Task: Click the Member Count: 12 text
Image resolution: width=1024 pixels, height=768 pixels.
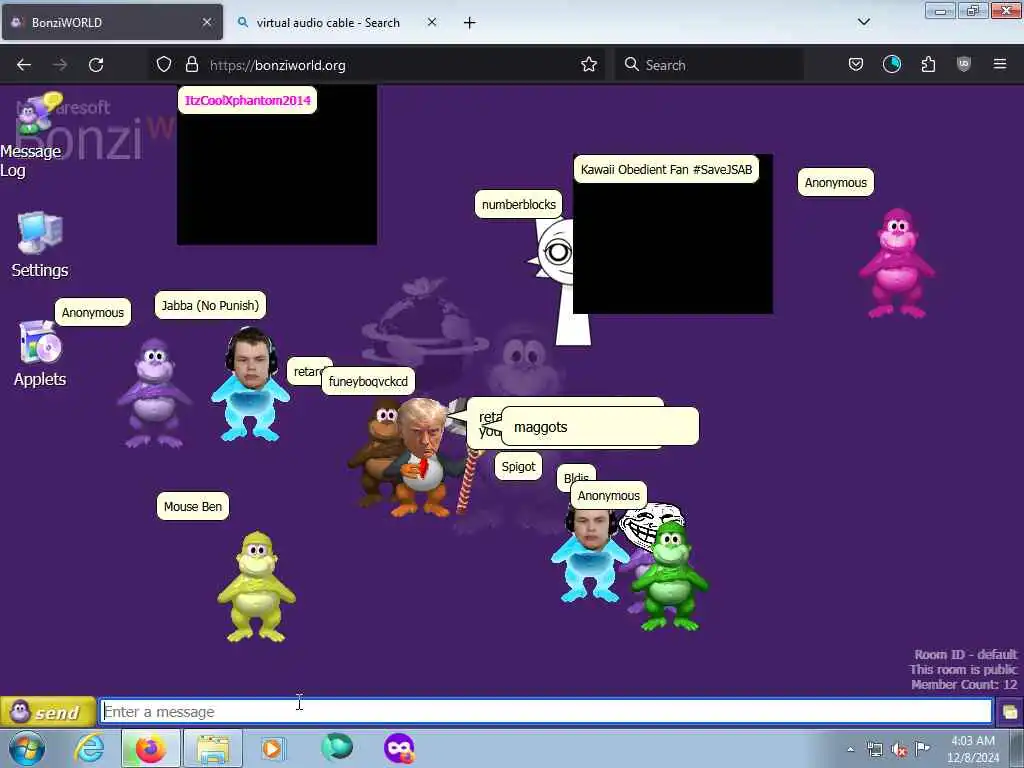Action: coord(964,684)
